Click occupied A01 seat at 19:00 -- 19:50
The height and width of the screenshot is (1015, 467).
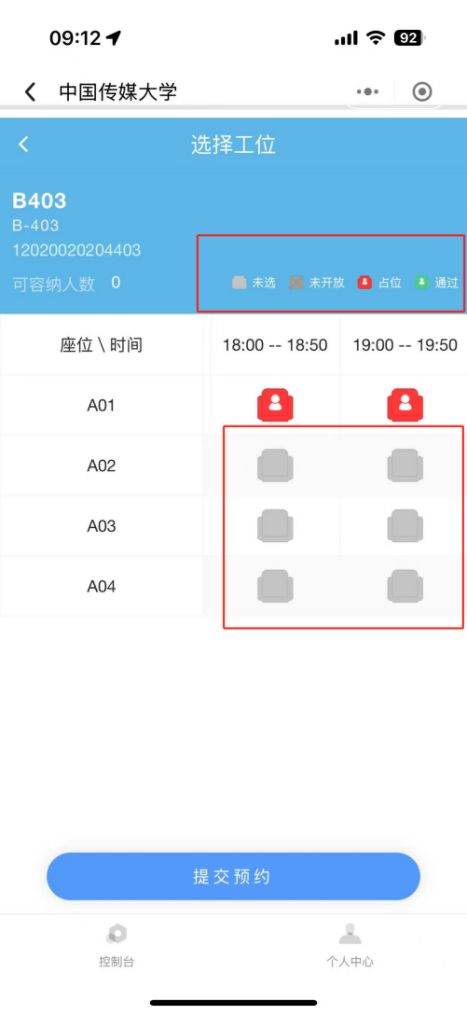pos(405,405)
